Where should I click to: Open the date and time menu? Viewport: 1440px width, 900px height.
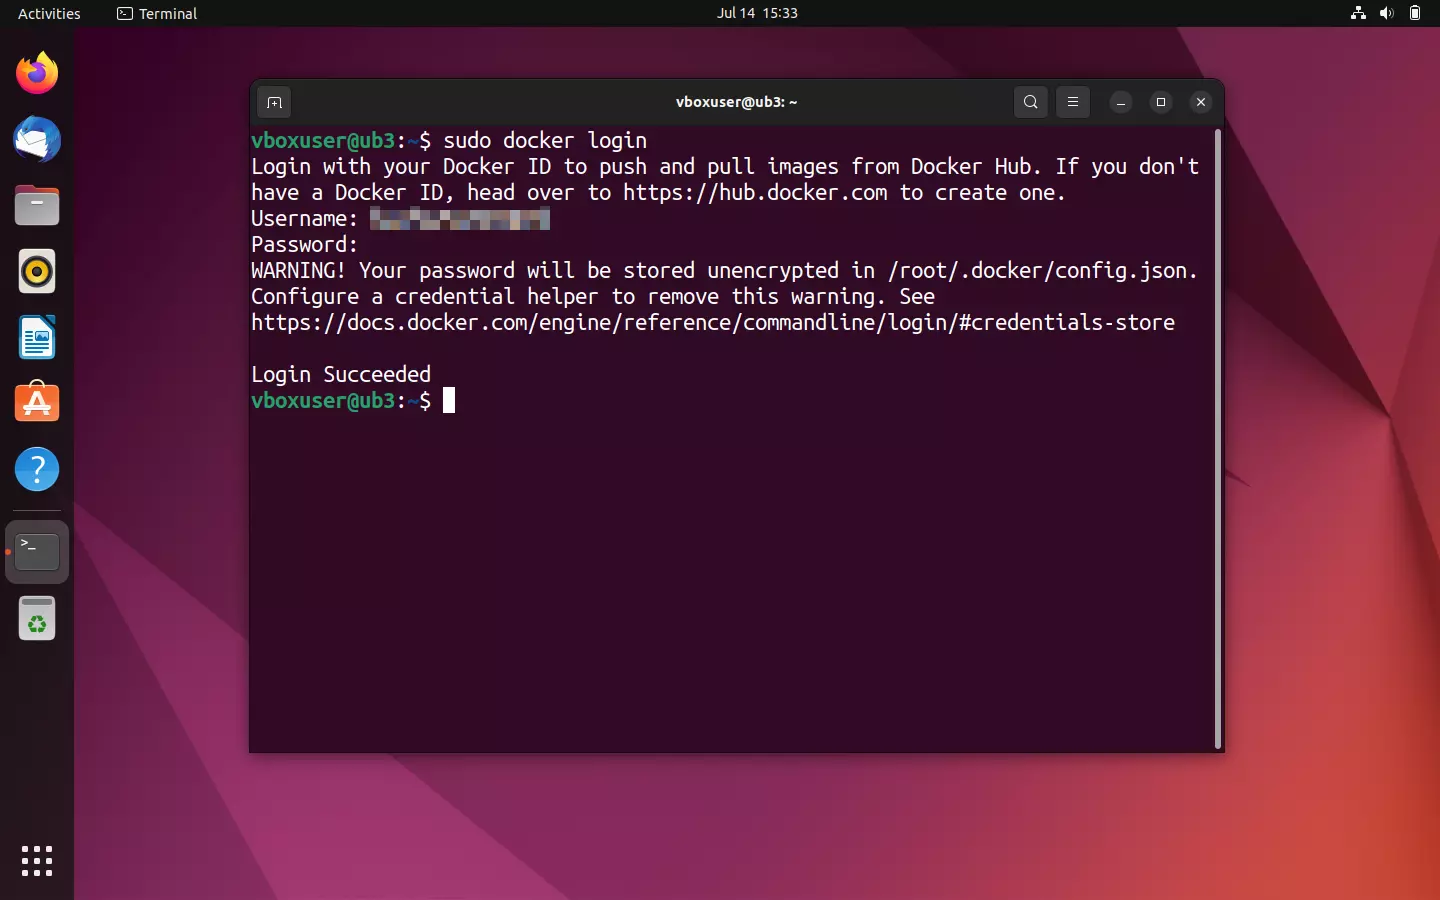pyautogui.click(x=757, y=13)
